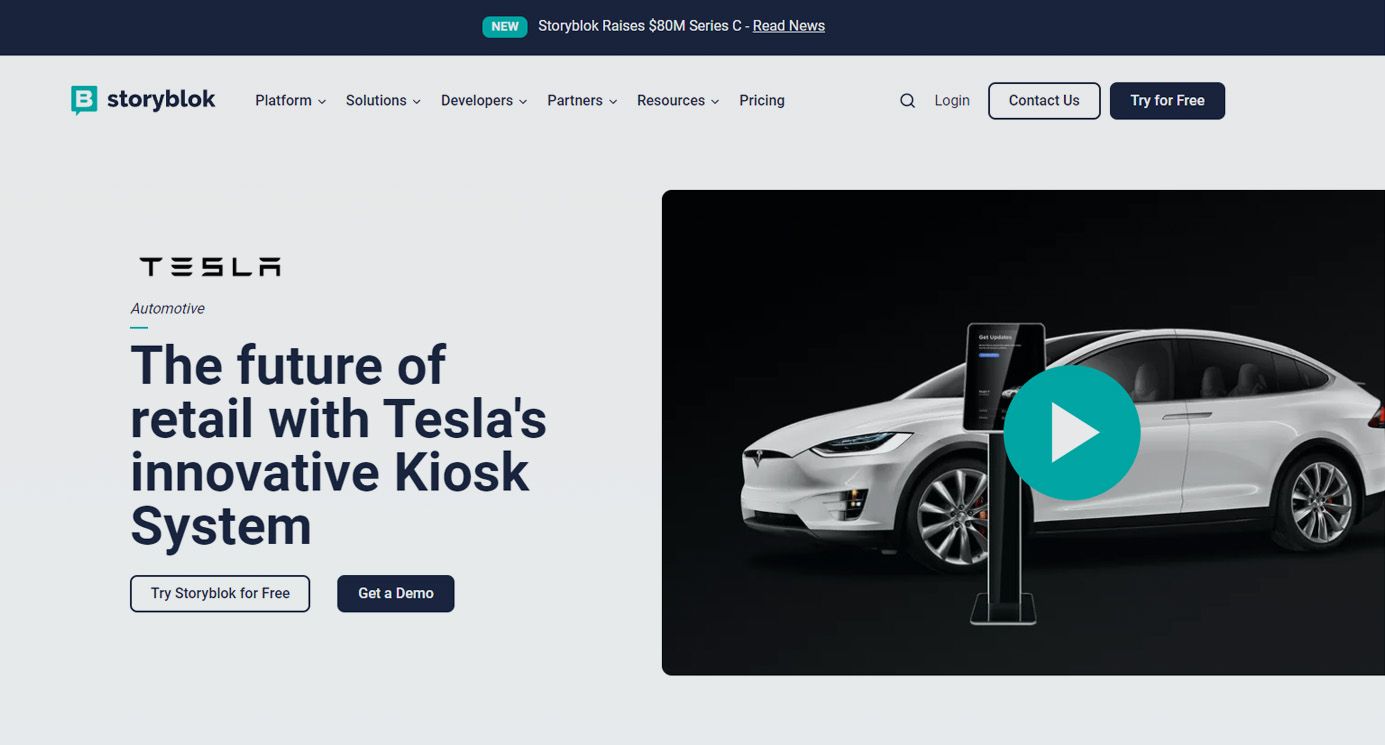1385x745 pixels.
Task: Select the Platform menu item
Action: pyautogui.click(x=284, y=101)
